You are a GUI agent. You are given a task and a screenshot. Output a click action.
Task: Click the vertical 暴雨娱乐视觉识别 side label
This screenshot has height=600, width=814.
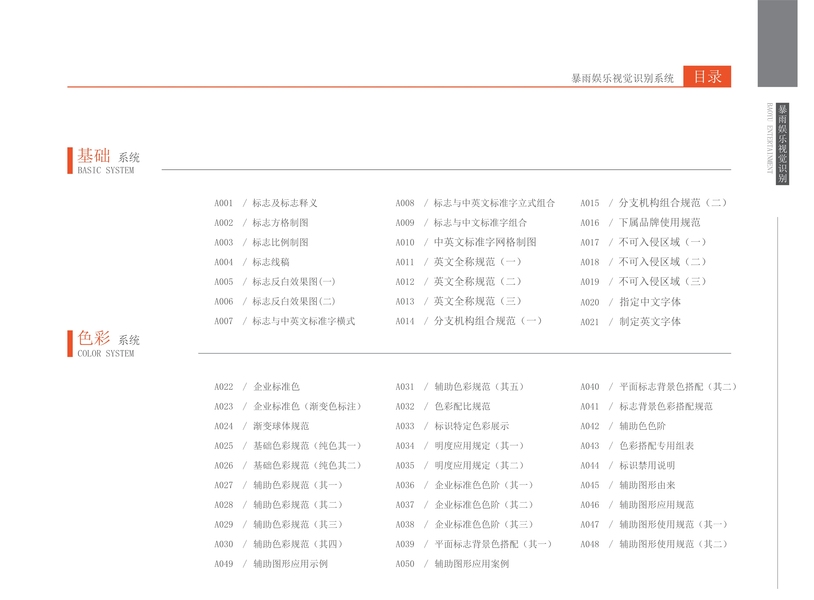[x=782, y=143]
